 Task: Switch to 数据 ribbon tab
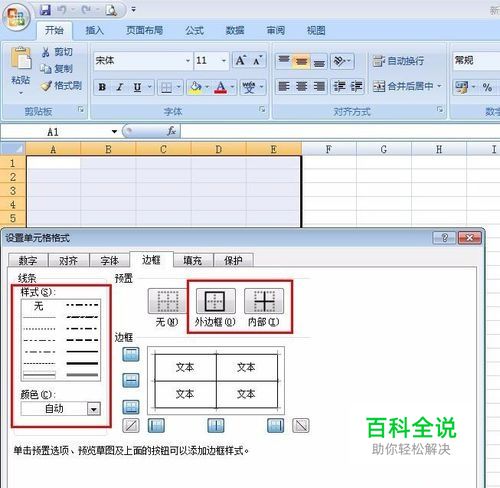(235, 31)
